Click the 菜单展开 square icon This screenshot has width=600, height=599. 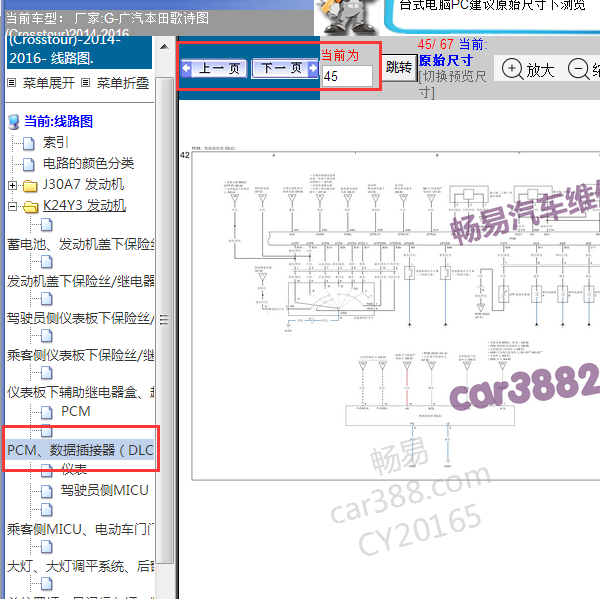(12, 83)
